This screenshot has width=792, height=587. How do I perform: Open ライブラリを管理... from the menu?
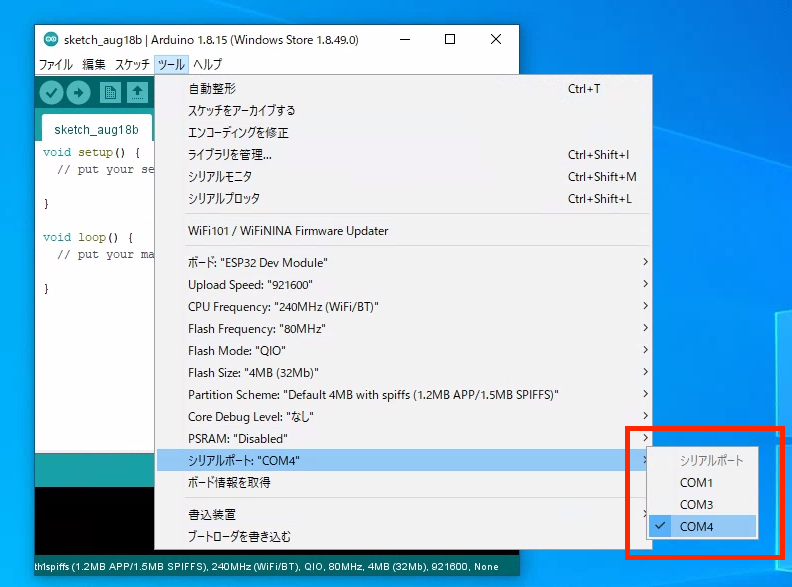pos(403,155)
